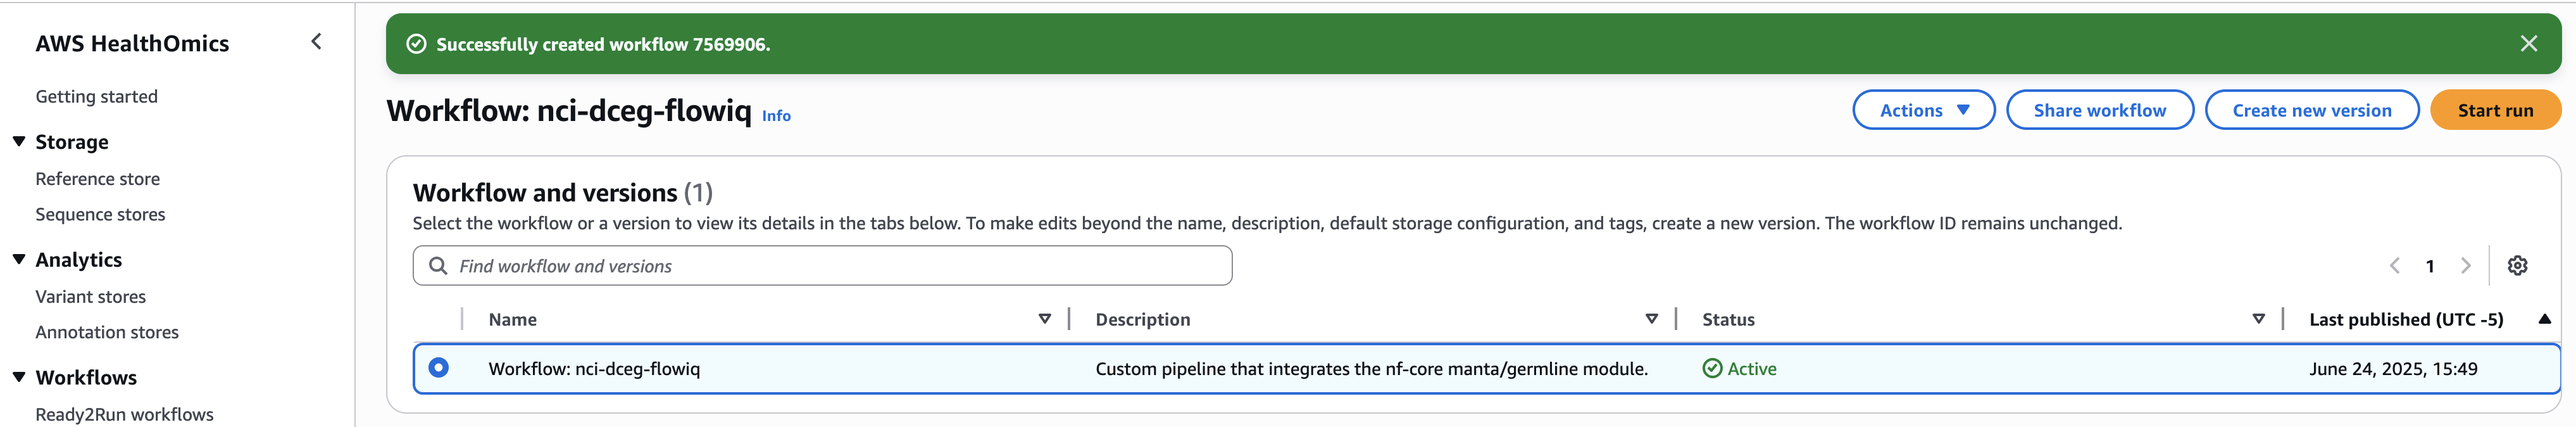The width and height of the screenshot is (2576, 427).
Task: Navigate to Ready2Run workflows
Action: pos(124,414)
